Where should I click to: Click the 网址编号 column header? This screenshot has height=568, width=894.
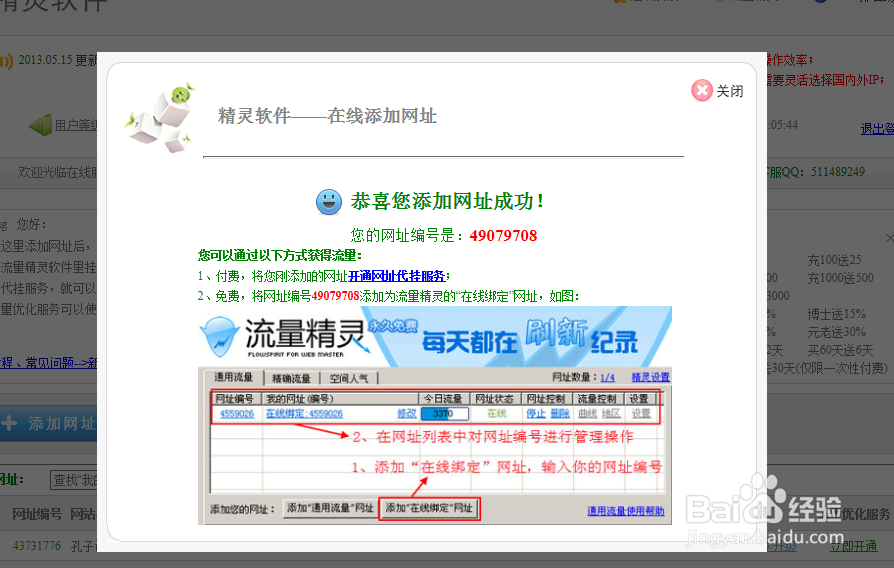pyautogui.click(x=235, y=399)
